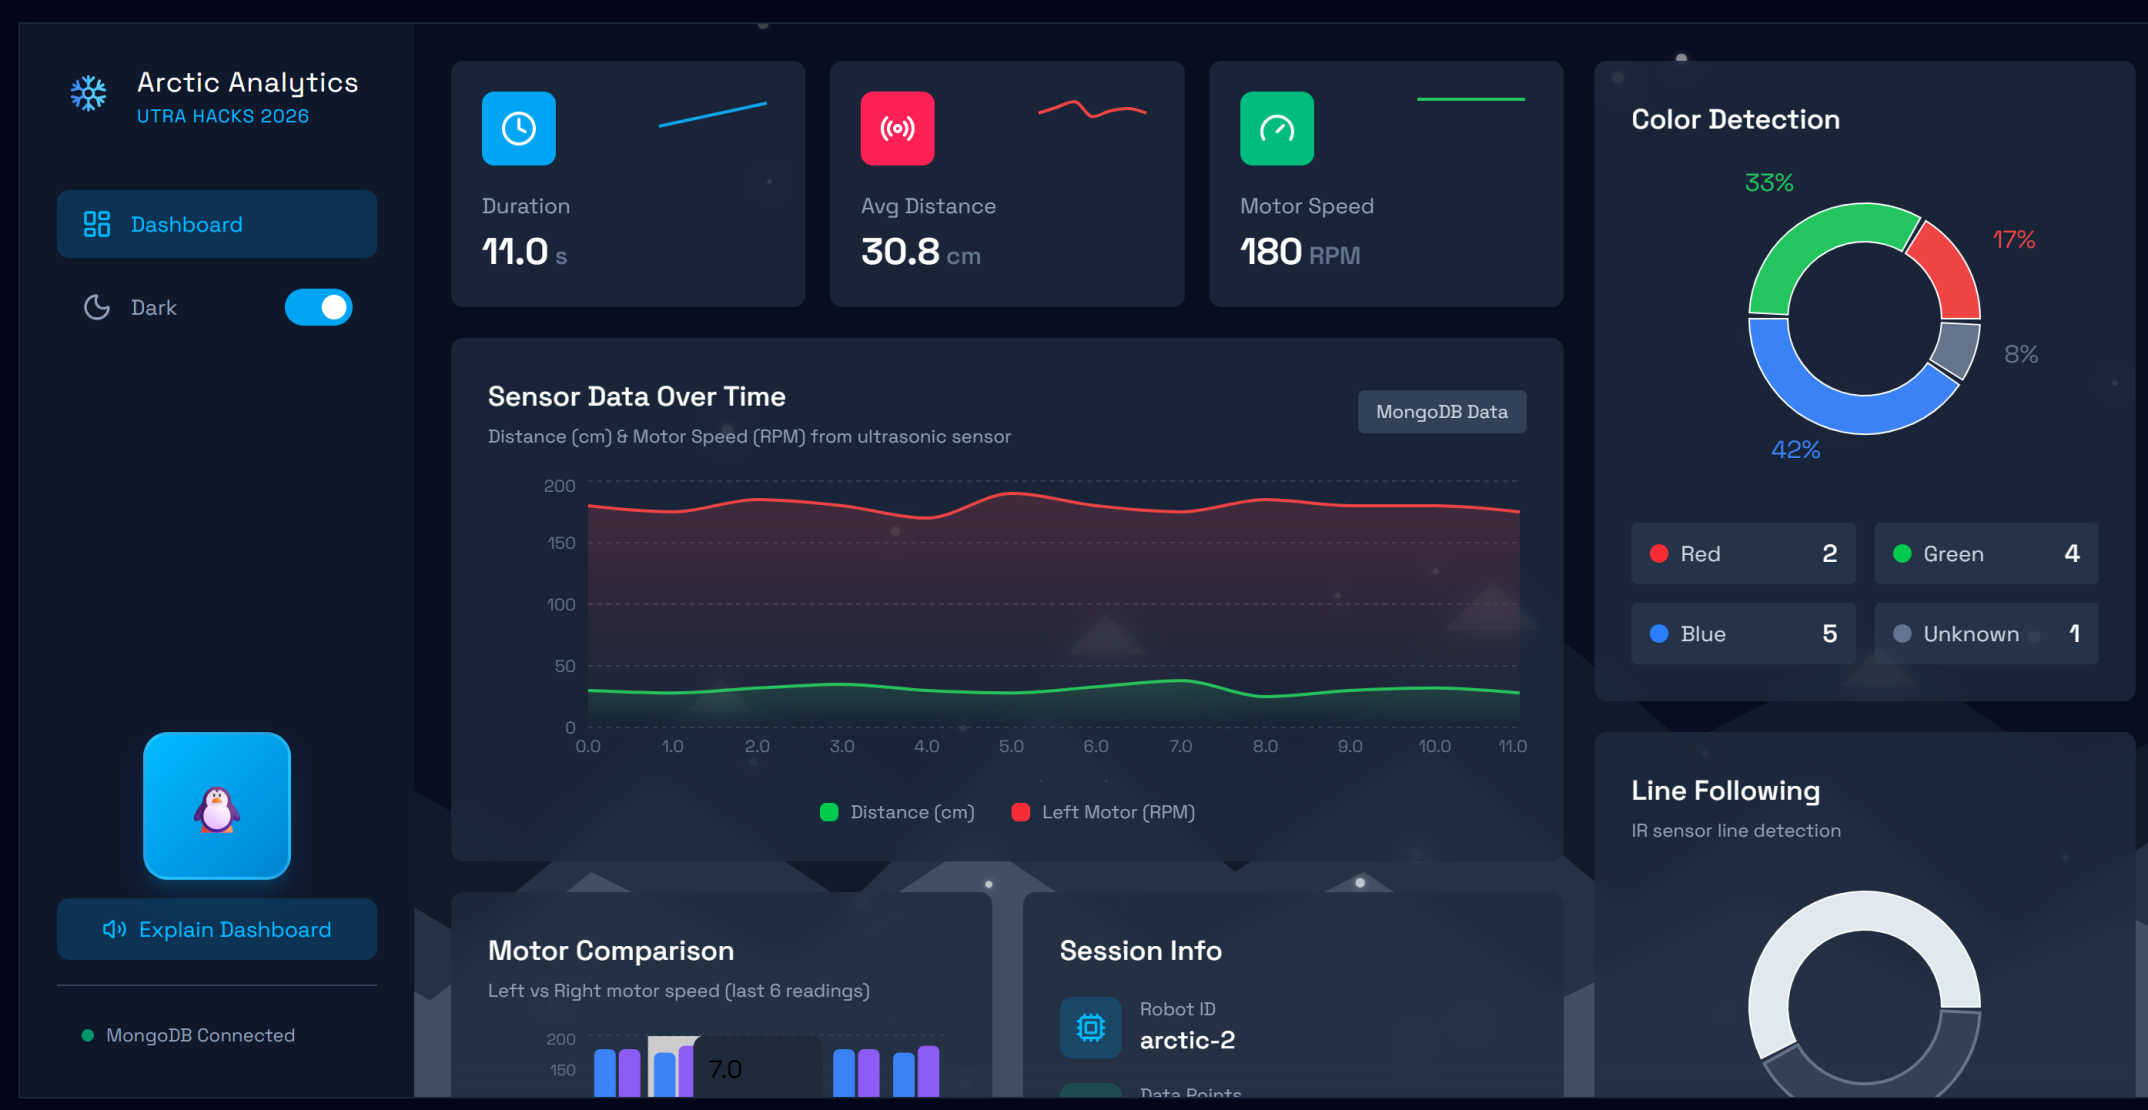
Task: Click the Dashboard grid icon in sidebar
Action: [97, 224]
